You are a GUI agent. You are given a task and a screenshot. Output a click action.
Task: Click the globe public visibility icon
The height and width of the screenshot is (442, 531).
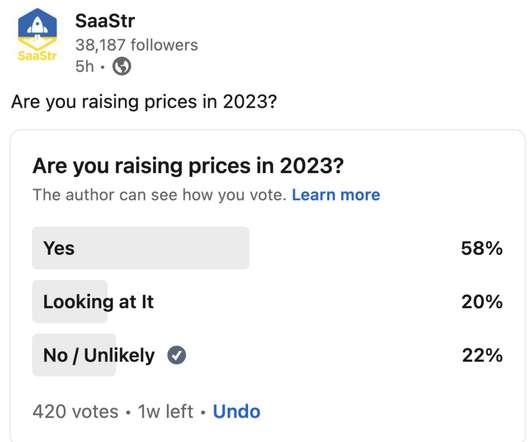click(122, 66)
